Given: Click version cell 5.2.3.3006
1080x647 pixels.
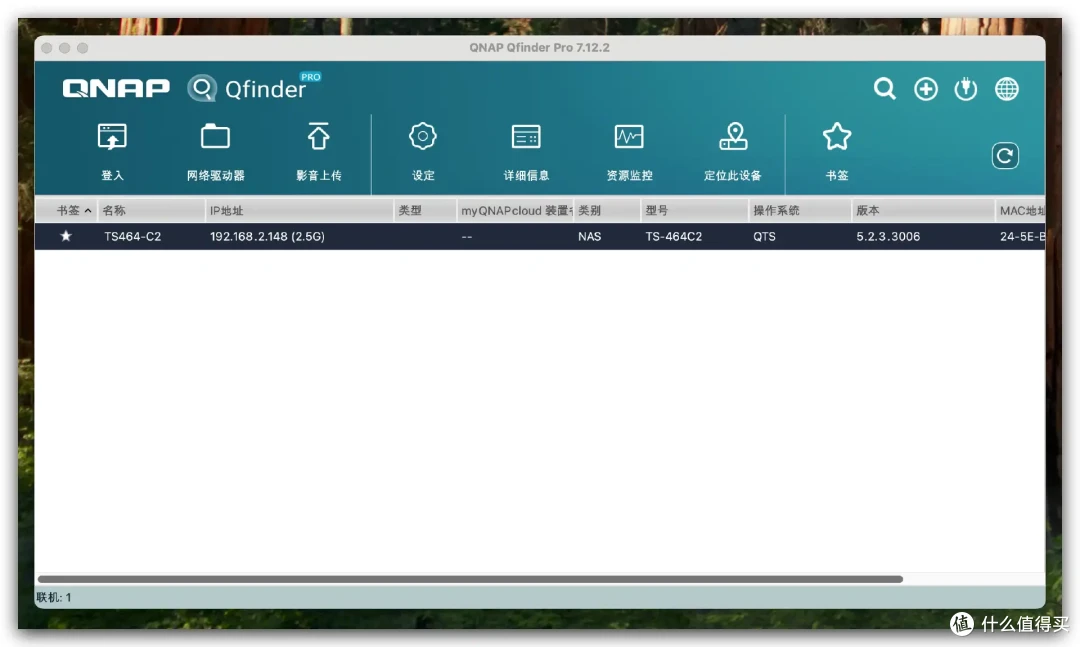Looking at the screenshot, I should 888,236.
